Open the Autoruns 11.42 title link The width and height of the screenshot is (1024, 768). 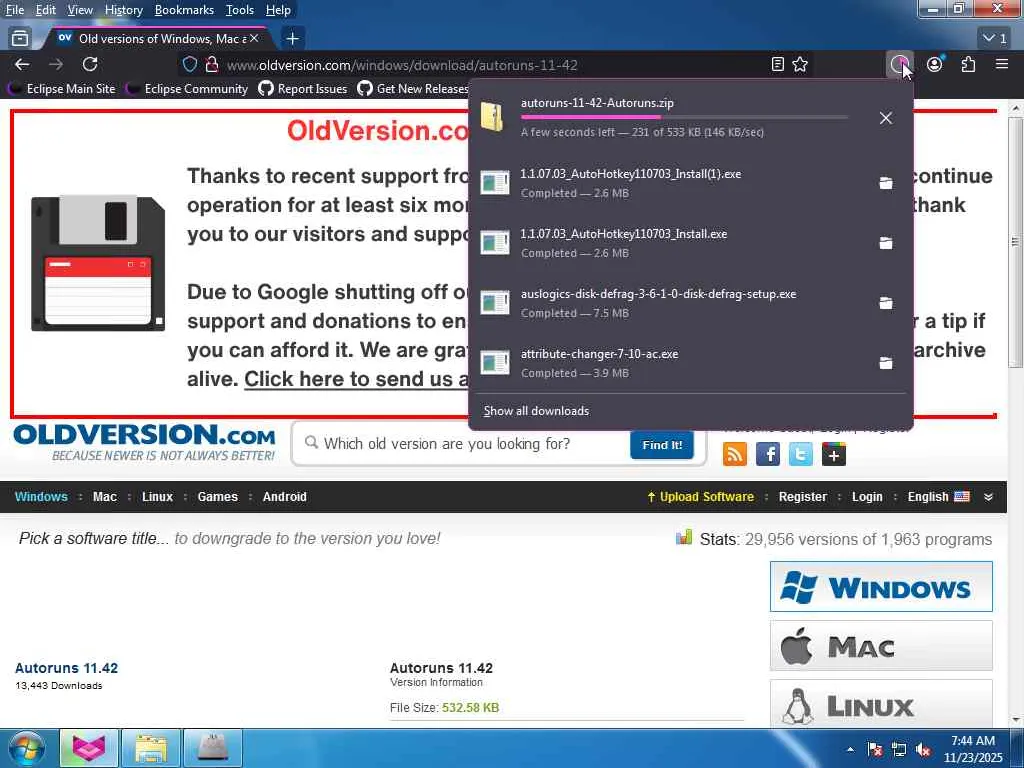[x=66, y=668]
